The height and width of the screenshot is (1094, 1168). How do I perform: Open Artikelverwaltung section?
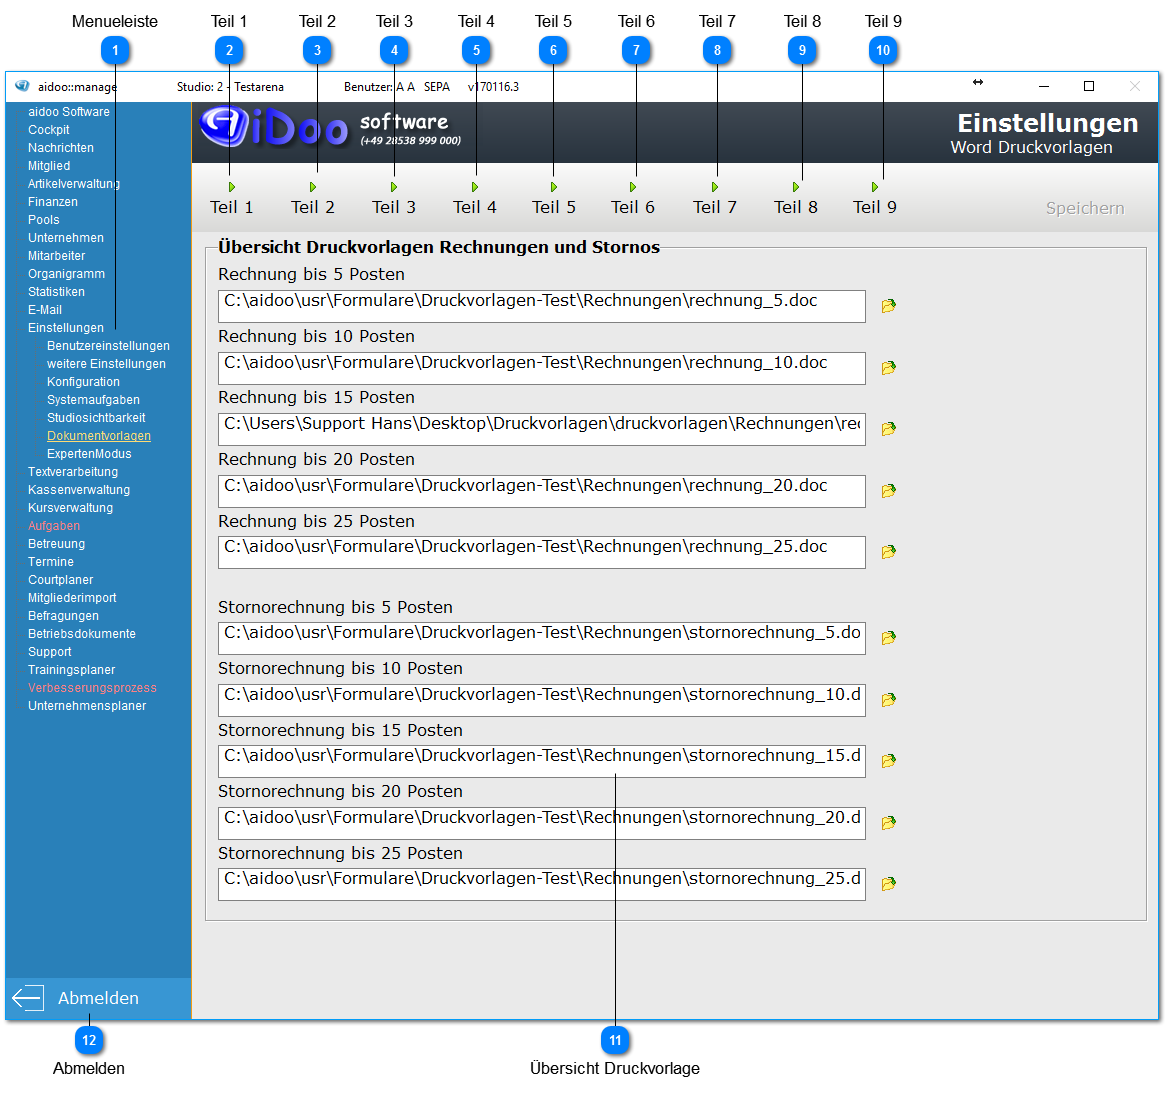[74, 184]
